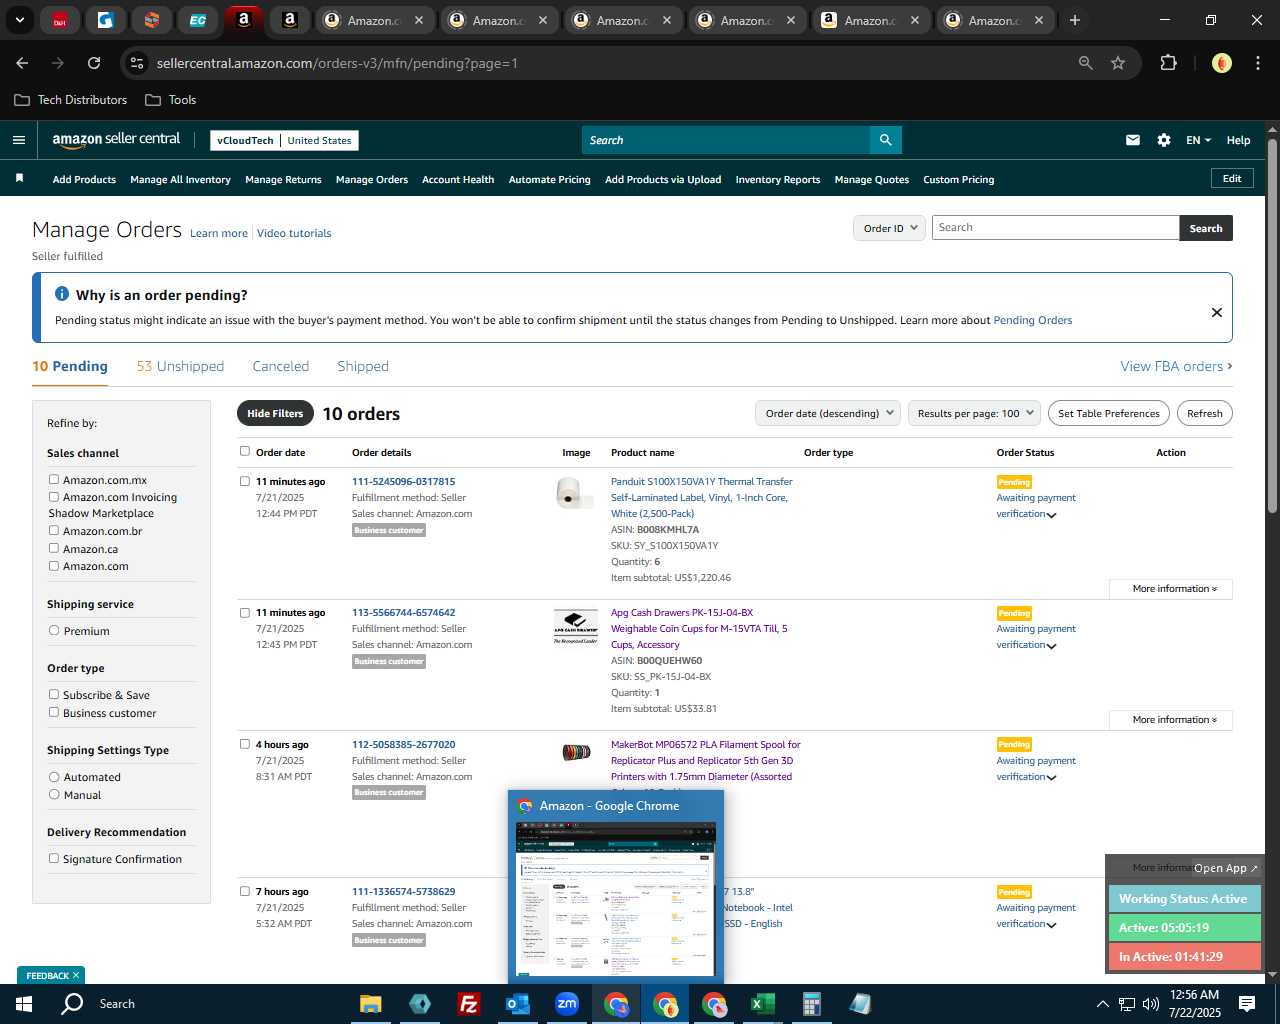Open a new browser tab
Image resolution: width=1280 pixels, height=1024 pixels.
click(x=1075, y=20)
